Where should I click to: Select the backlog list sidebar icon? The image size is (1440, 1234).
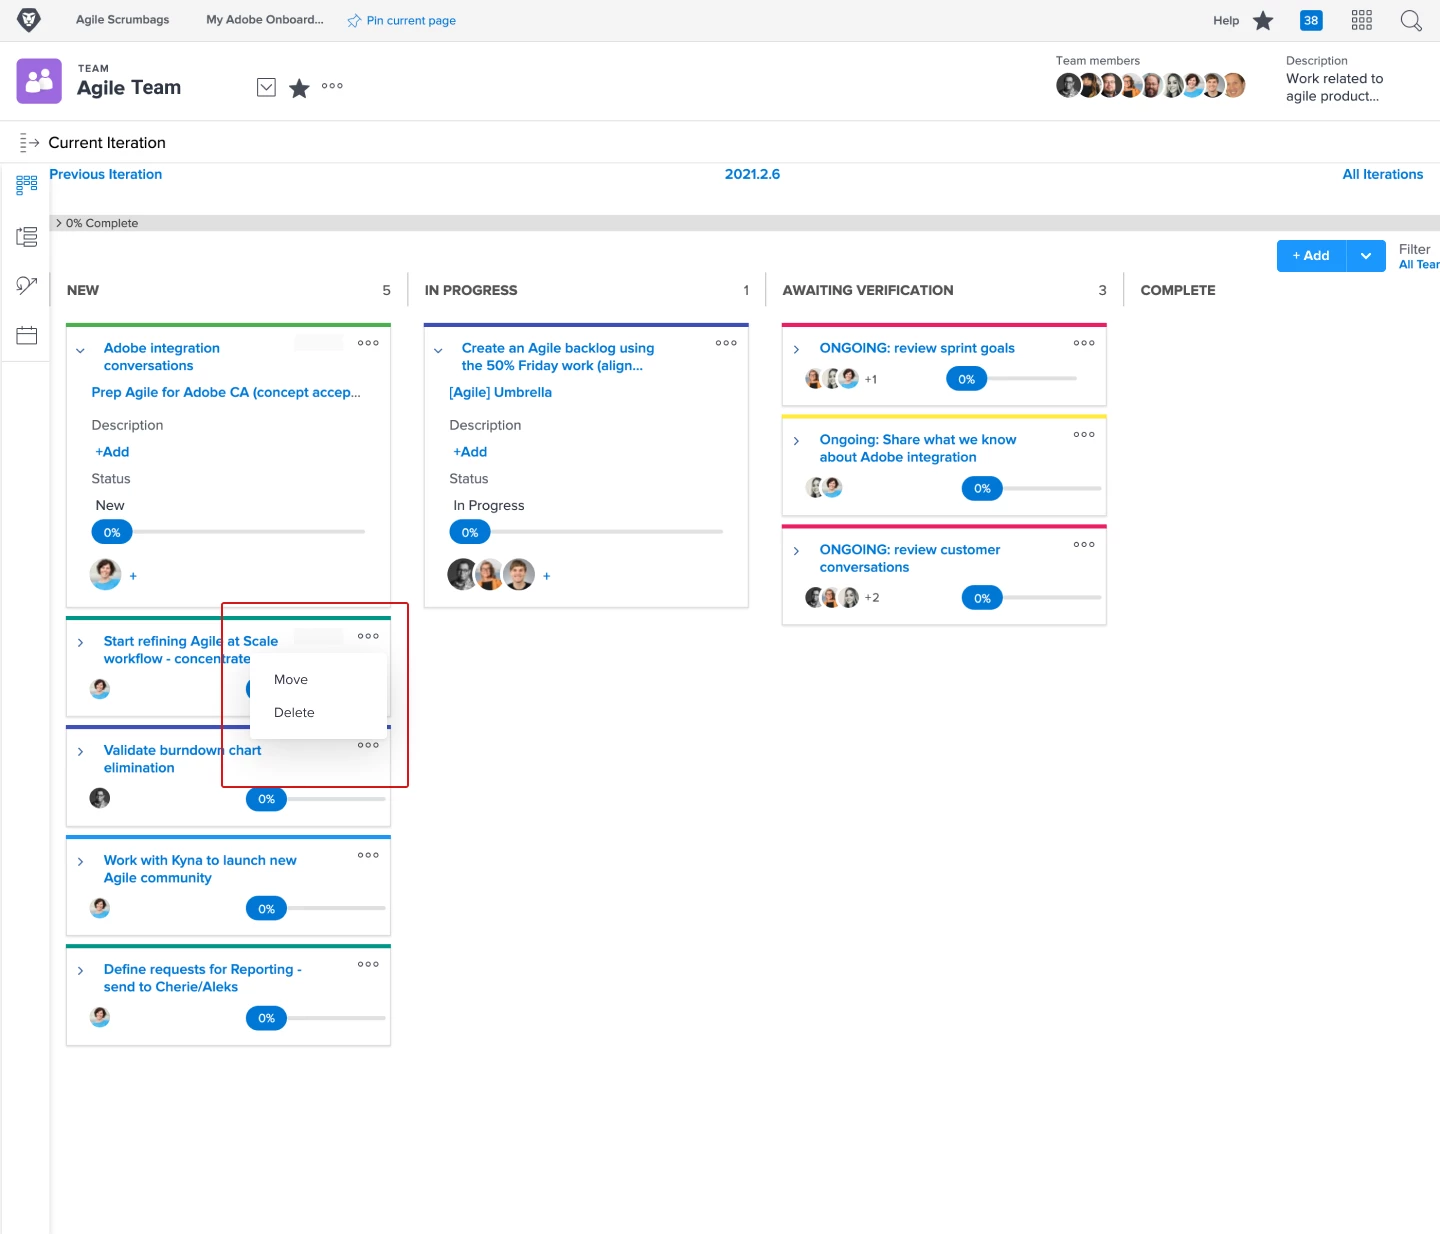pyautogui.click(x=27, y=237)
